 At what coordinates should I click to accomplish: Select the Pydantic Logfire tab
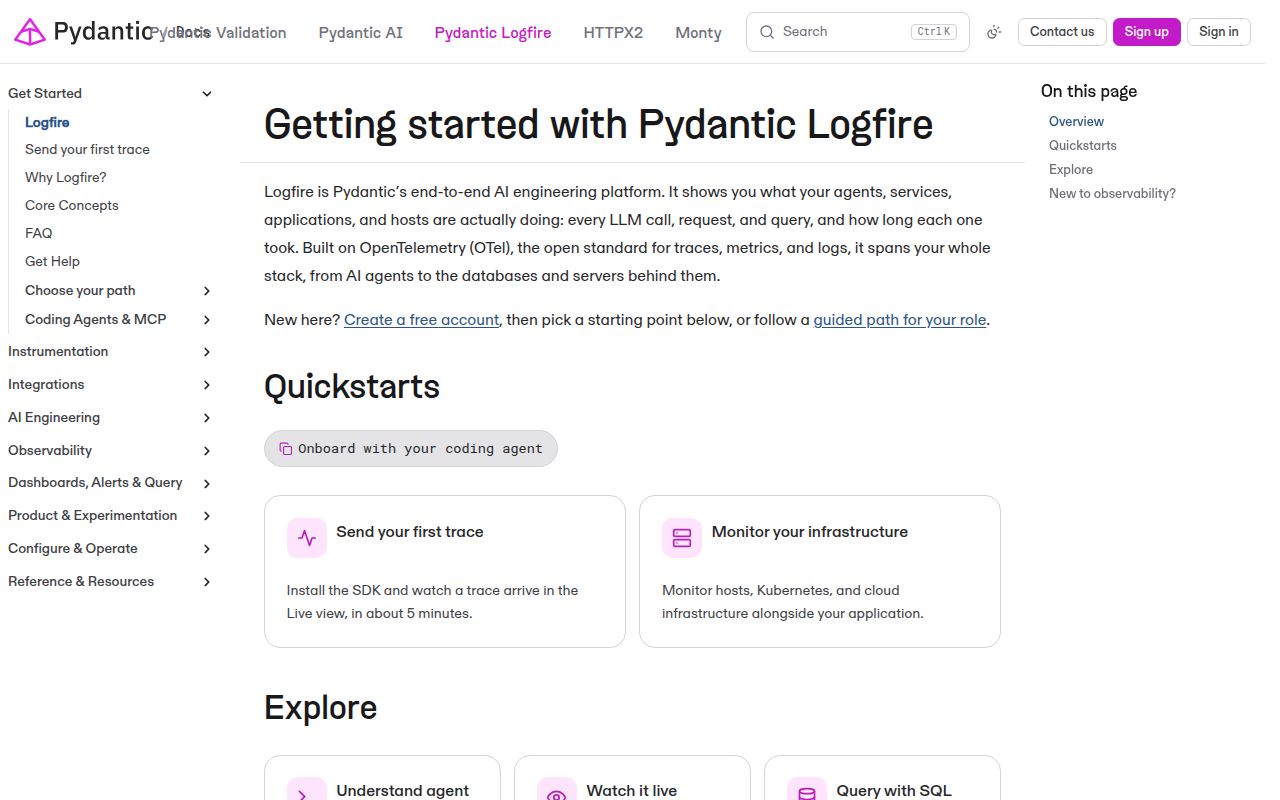(x=493, y=33)
